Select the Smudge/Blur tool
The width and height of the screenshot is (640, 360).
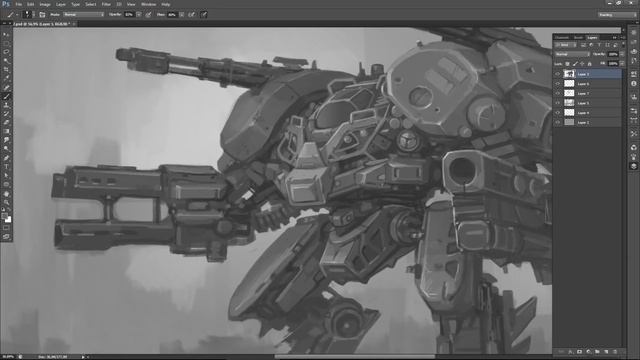click(x=6, y=140)
